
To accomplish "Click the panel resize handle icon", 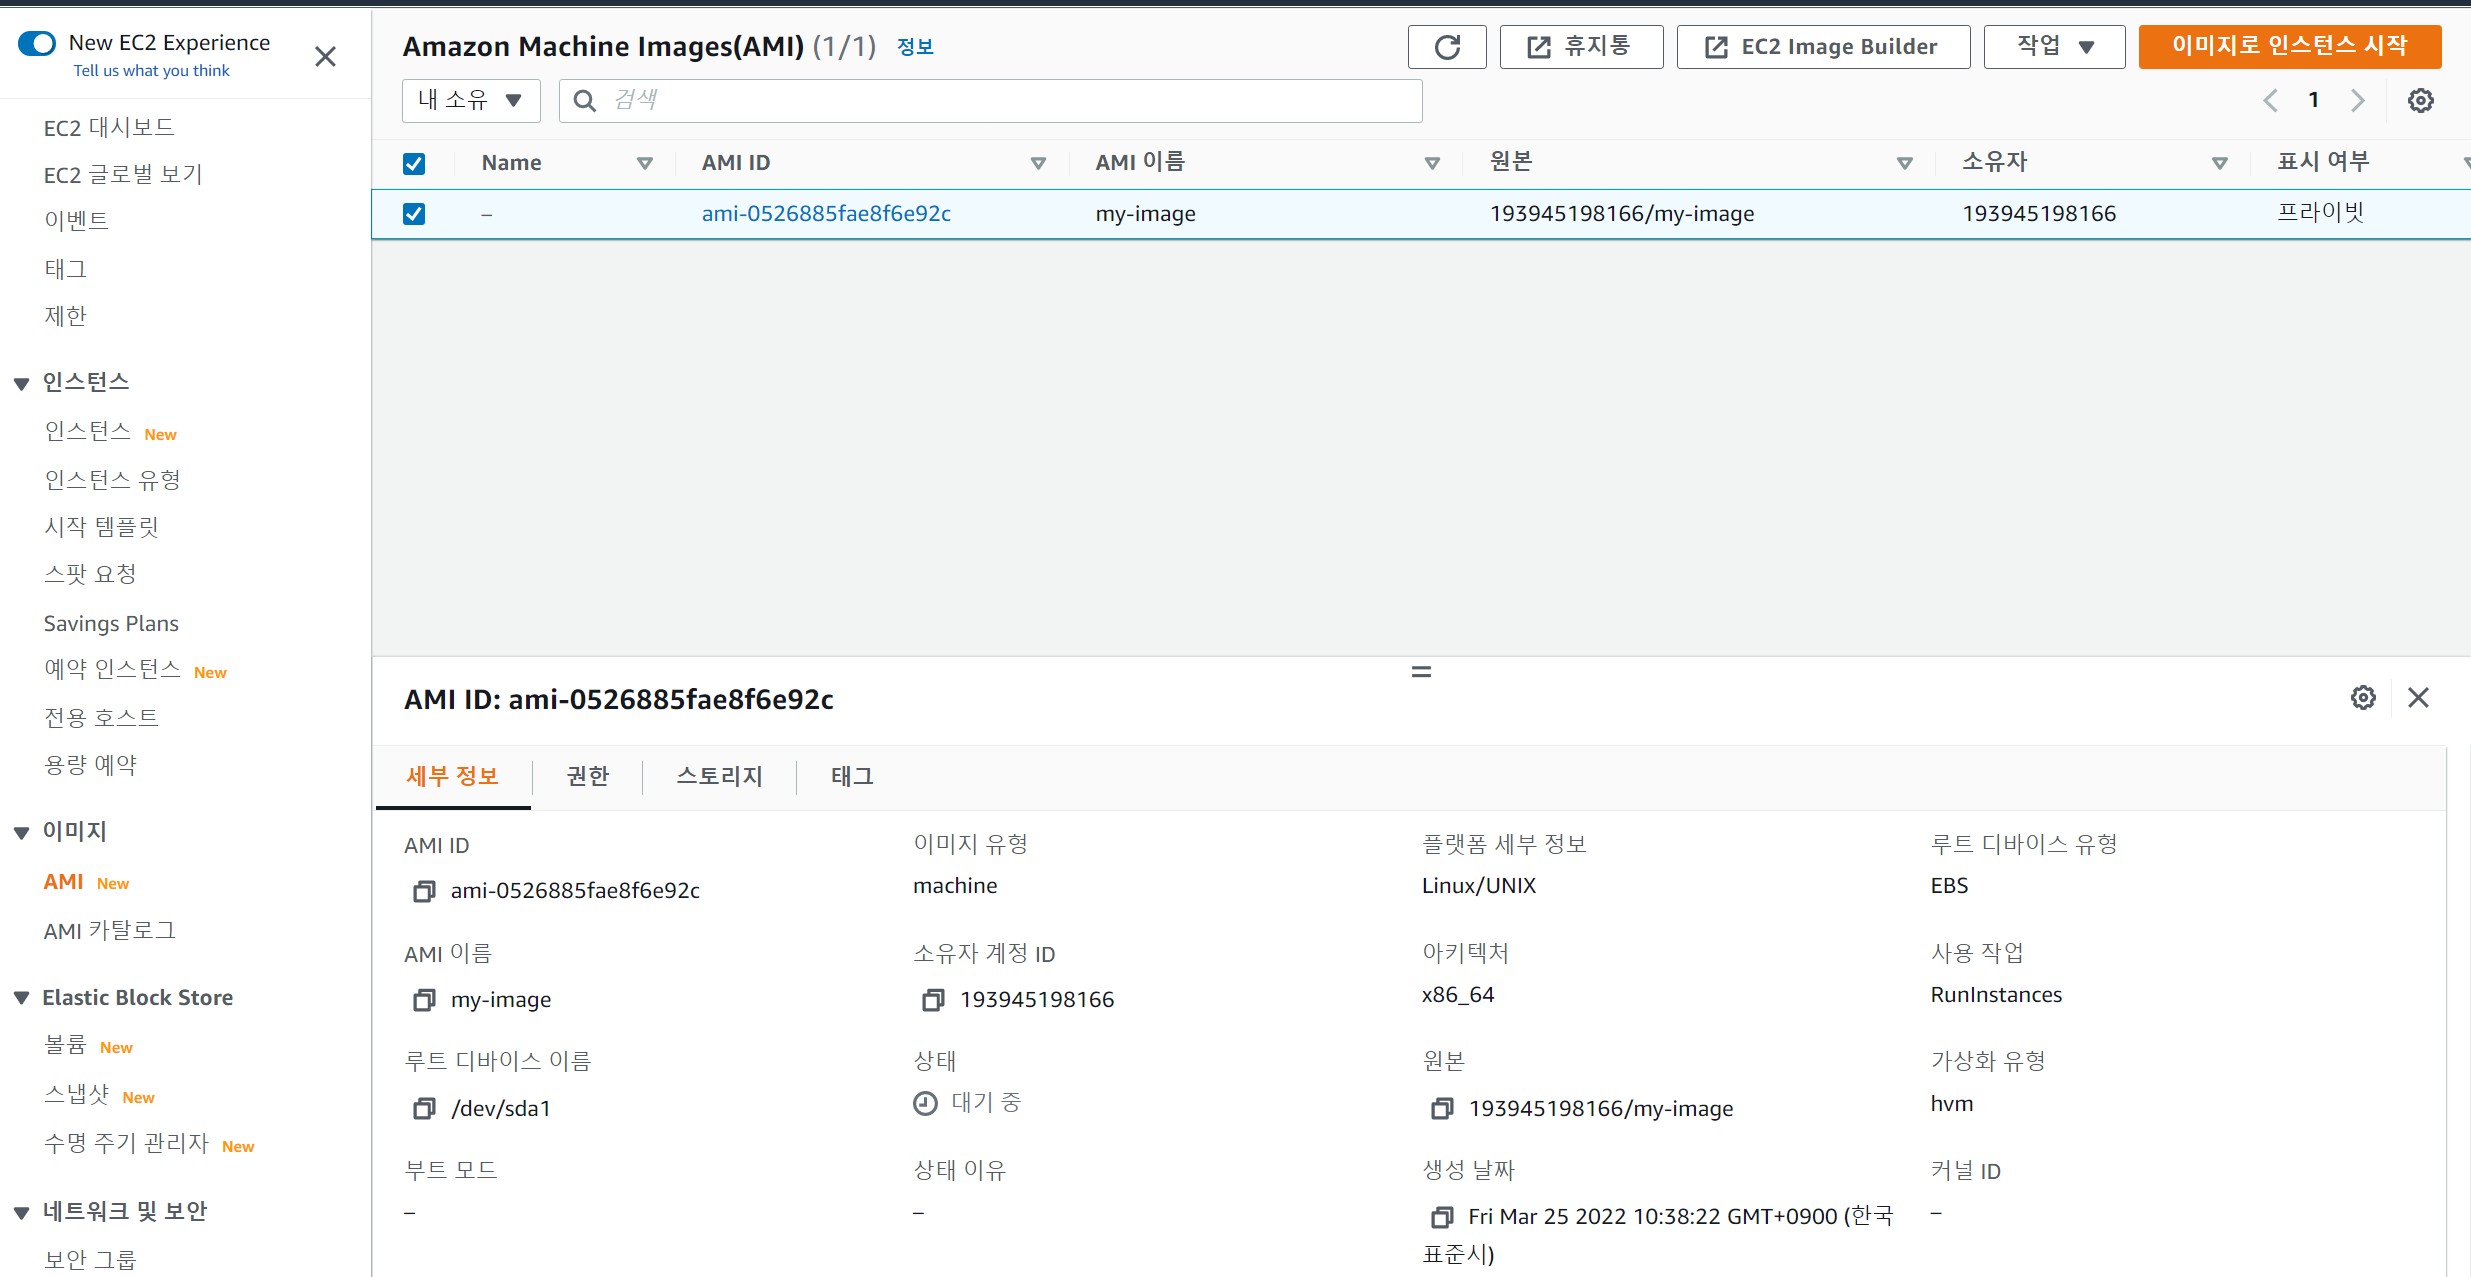I will (x=1421, y=672).
